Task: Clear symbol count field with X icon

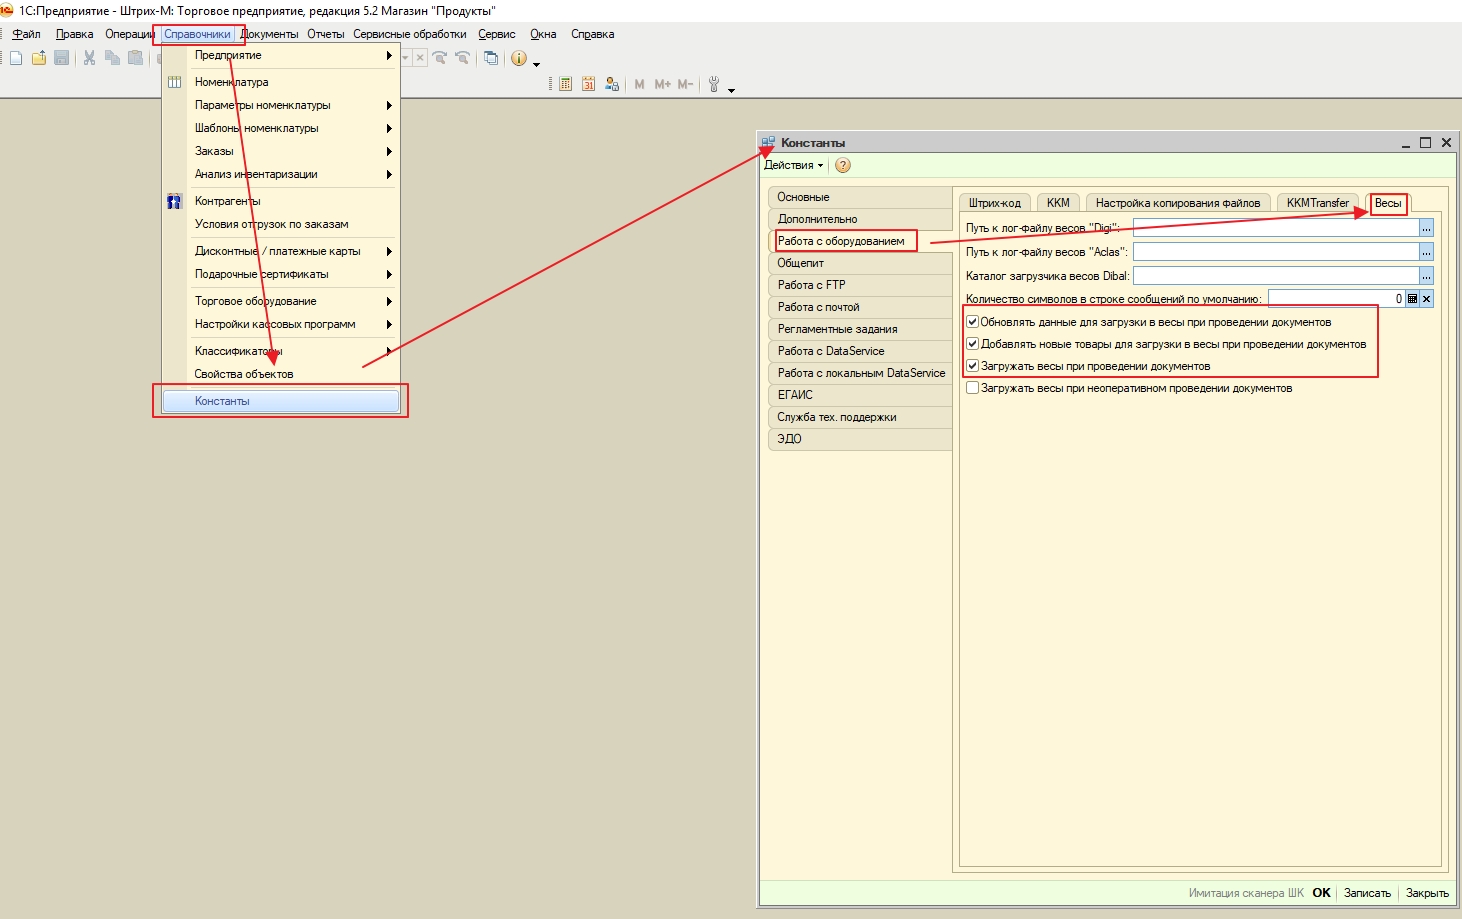Action: click(x=1427, y=299)
